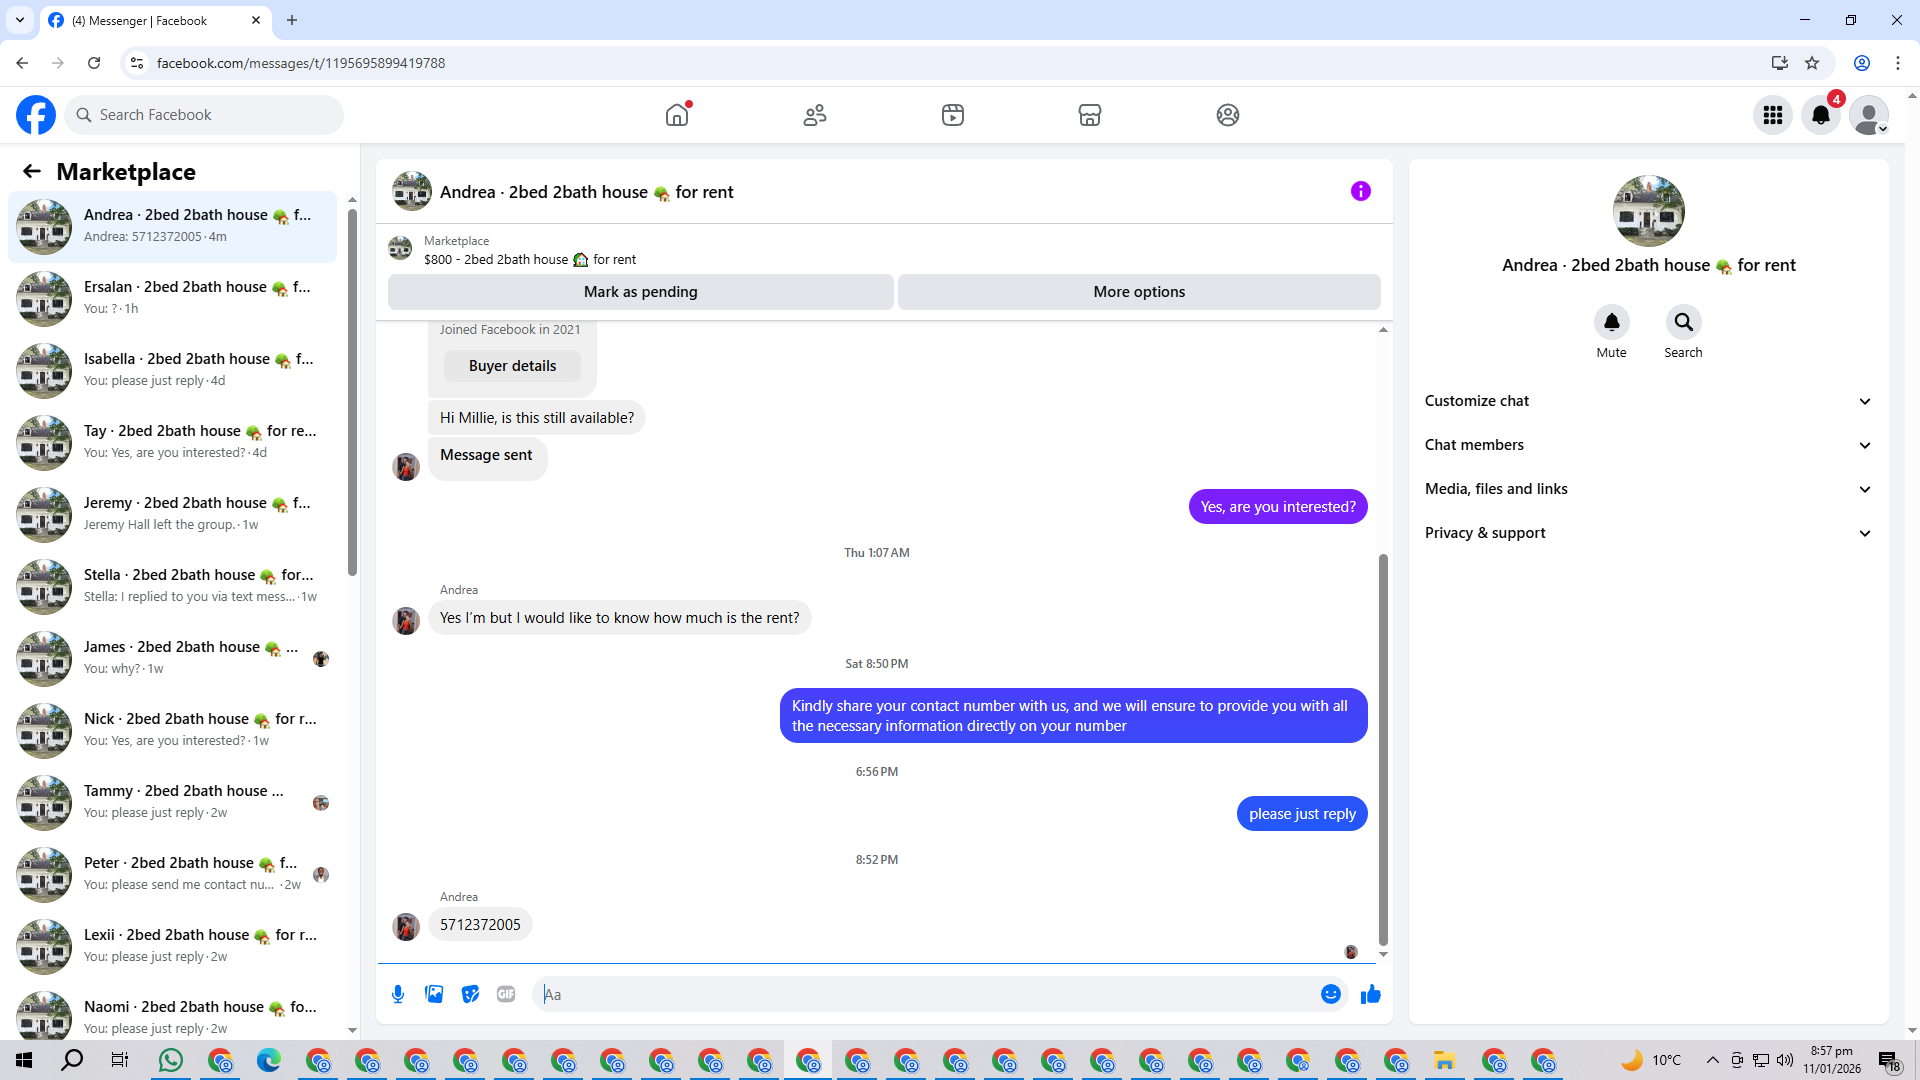Open conversation information purple icon
This screenshot has width=1920, height=1080.
click(1361, 191)
